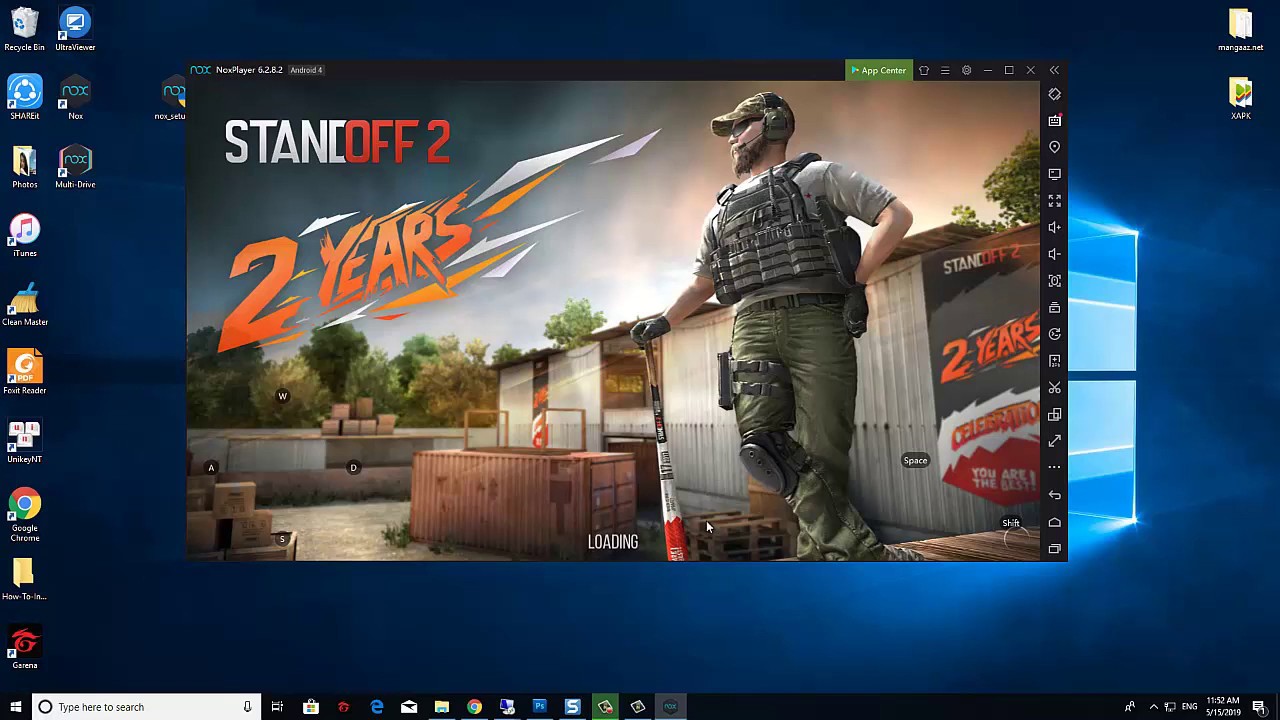
Task: Open Microsoft Edge from the taskbar
Action: point(376,707)
